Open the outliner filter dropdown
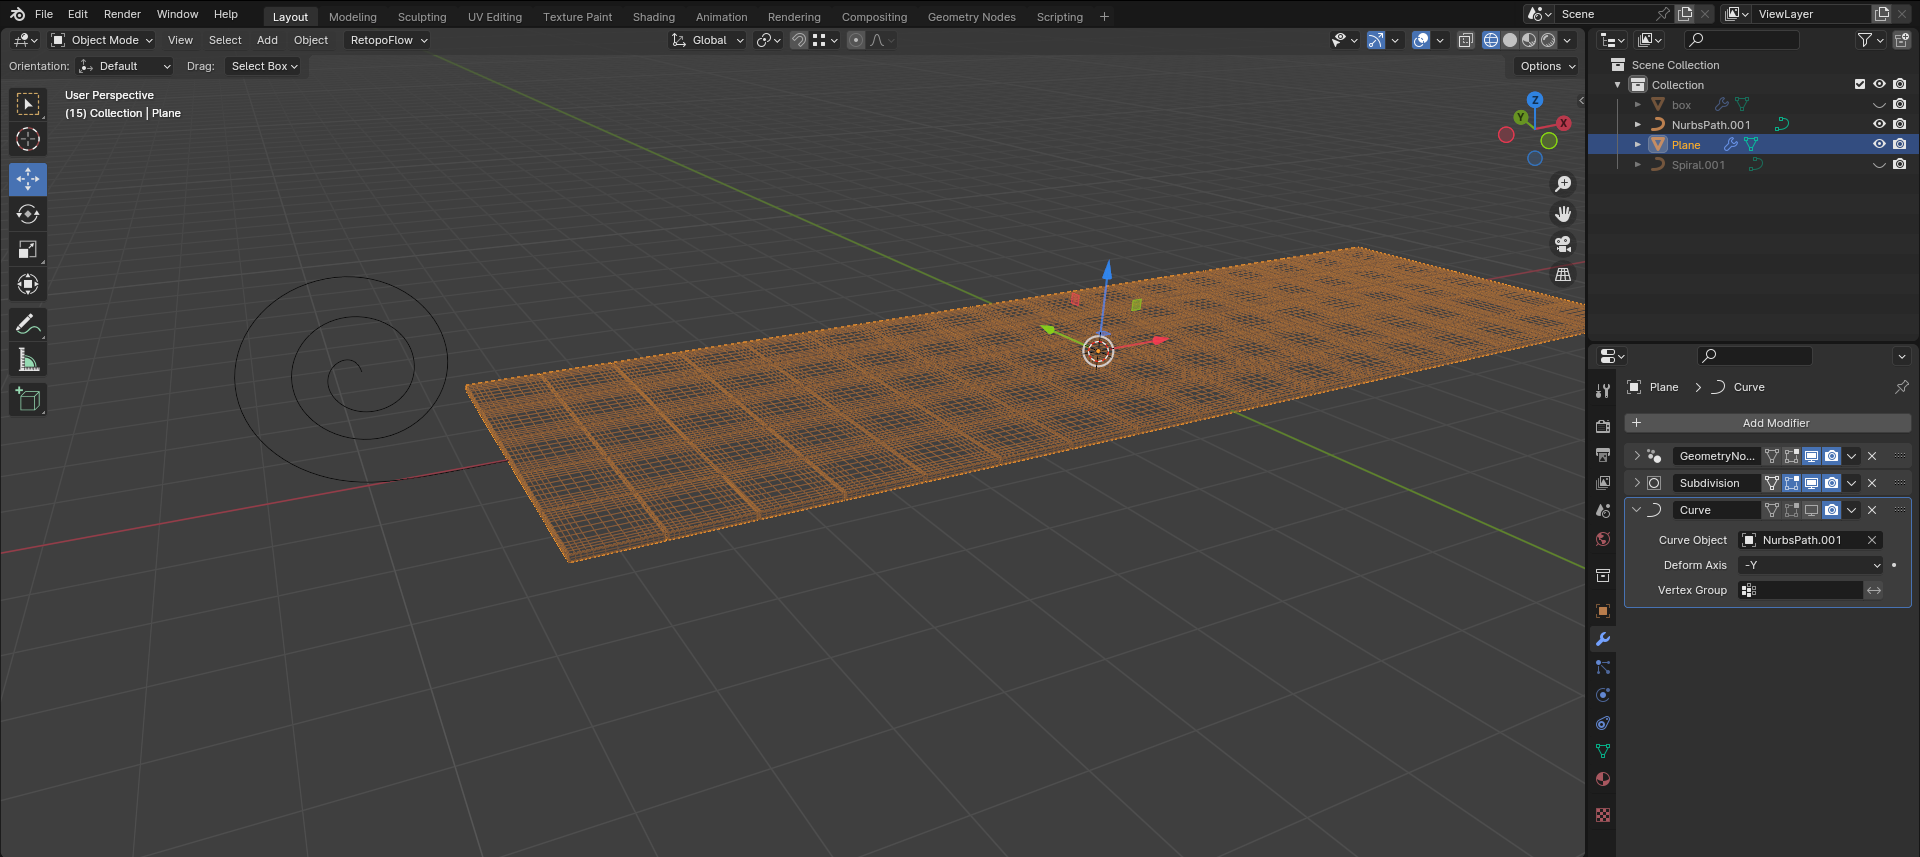The height and width of the screenshot is (857, 1920). (x=1870, y=40)
